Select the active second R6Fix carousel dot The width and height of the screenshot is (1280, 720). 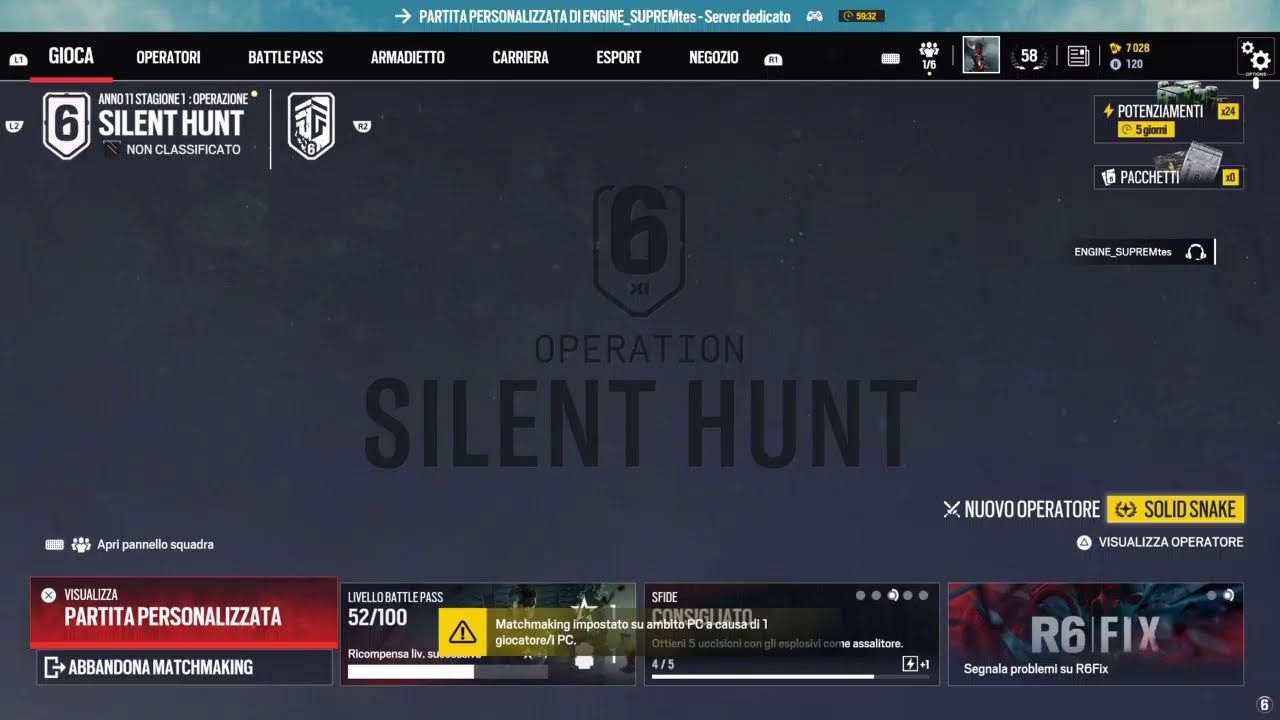click(1228, 595)
